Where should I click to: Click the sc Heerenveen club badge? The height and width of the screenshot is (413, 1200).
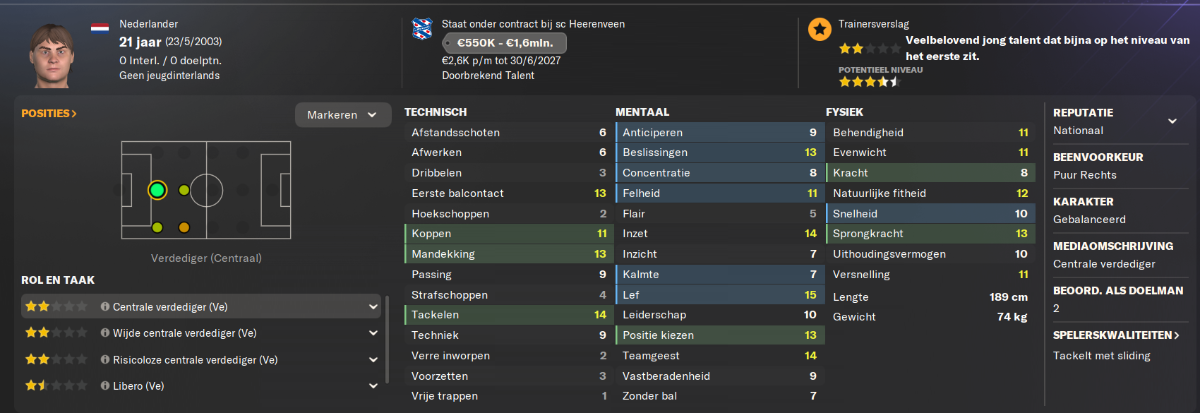pyautogui.click(x=422, y=29)
